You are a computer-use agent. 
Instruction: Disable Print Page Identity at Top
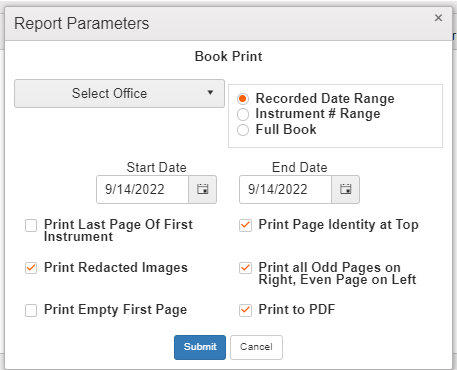point(245,225)
